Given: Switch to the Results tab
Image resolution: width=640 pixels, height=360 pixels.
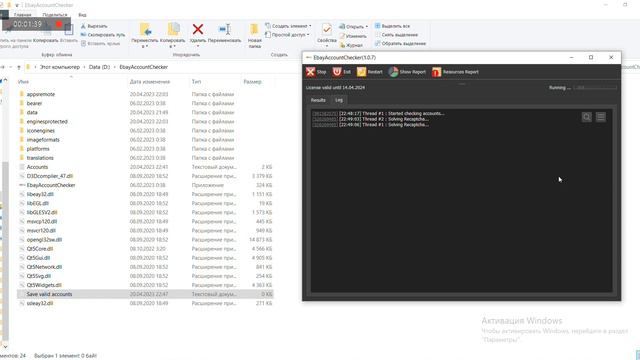Looking at the screenshot, I should pyautogui.click(x=318, y=100).
